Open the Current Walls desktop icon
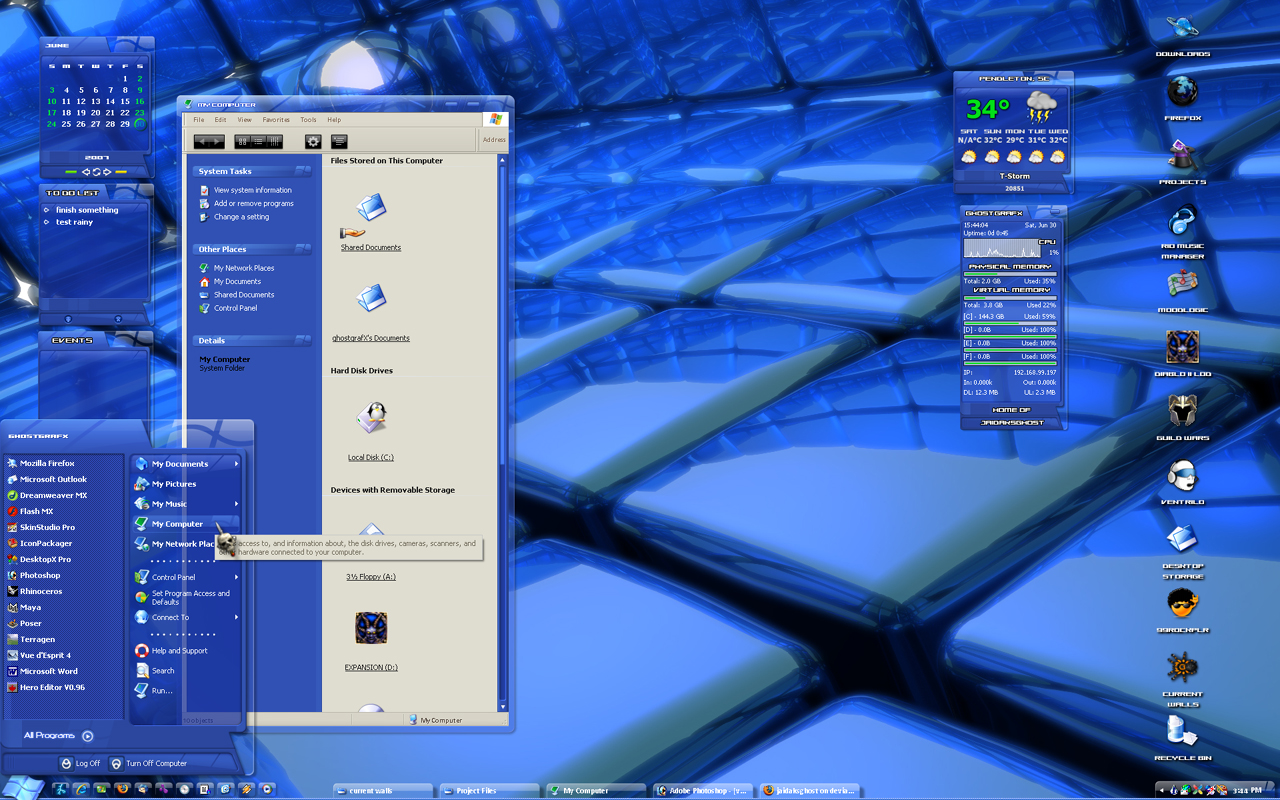 (1182, 667)
